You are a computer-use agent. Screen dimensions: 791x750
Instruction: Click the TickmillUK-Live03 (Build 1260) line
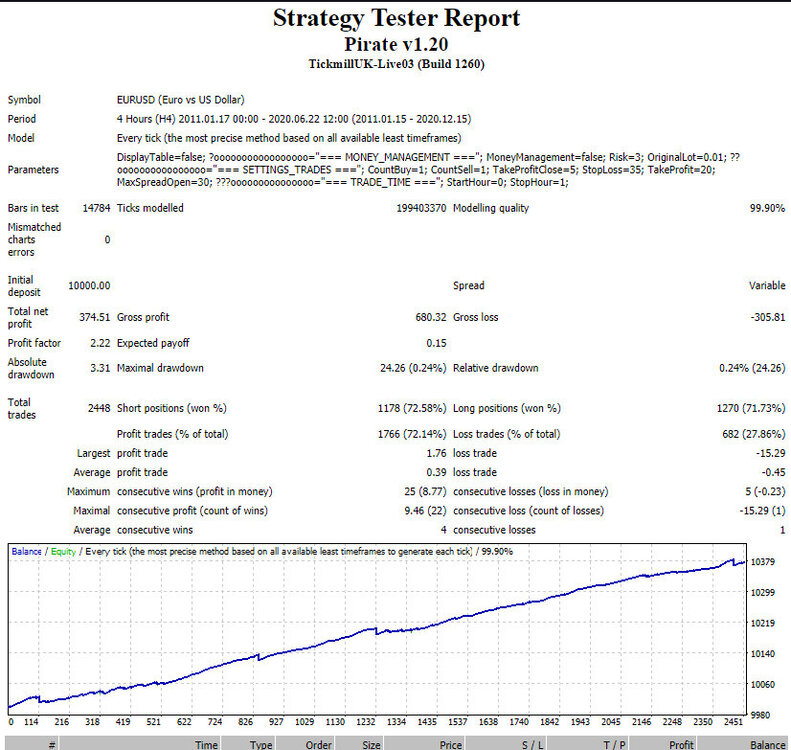point(397,64)
